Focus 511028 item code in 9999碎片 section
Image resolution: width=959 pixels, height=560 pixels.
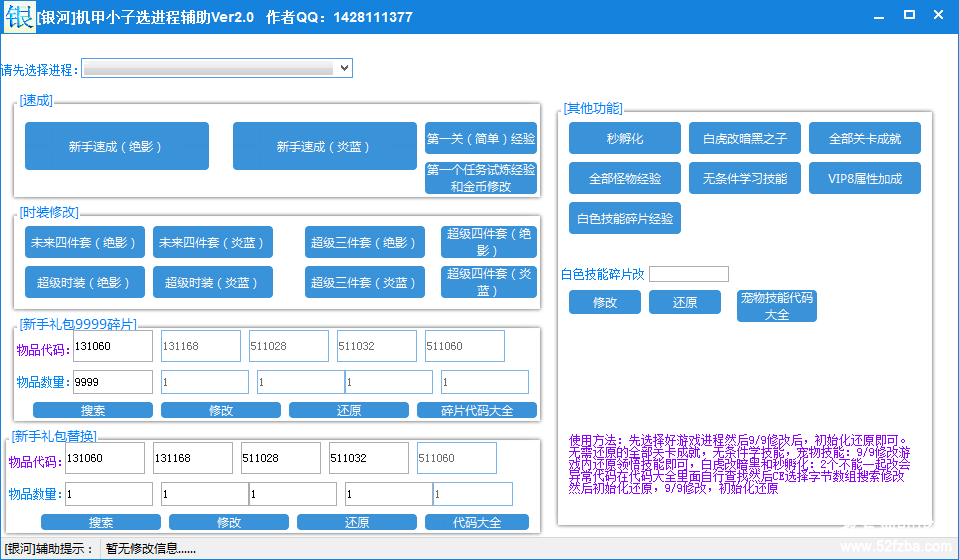[x=289, y=346]
